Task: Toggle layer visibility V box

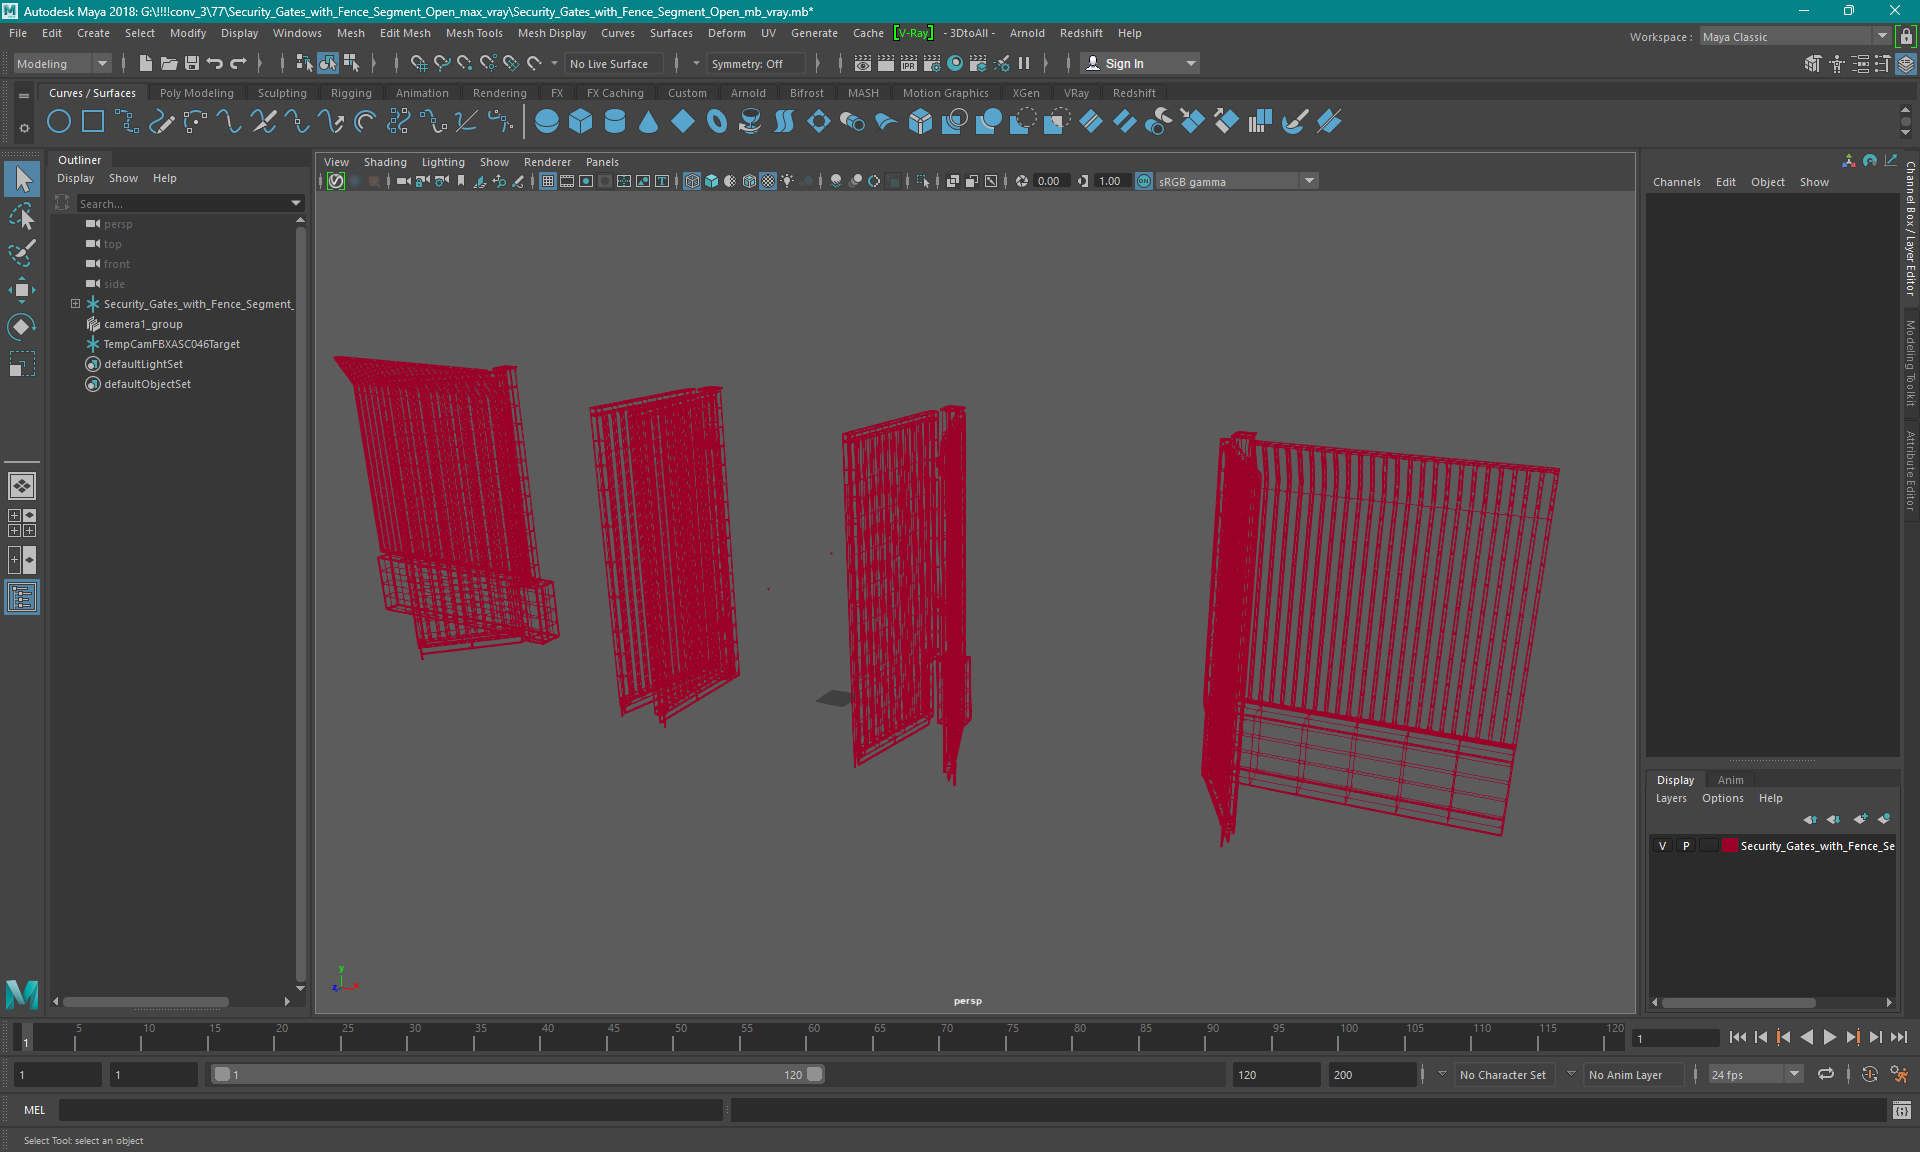Action: [x=1663, y=846]
